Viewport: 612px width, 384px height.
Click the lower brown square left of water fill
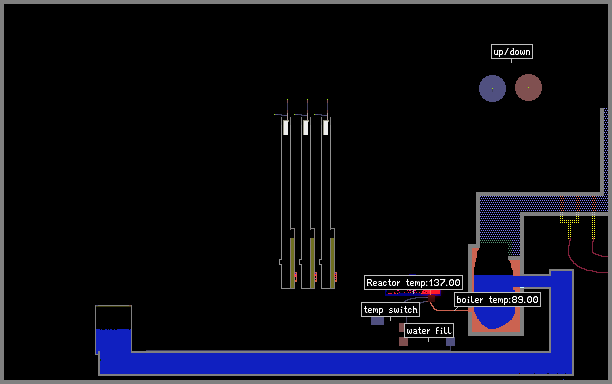click(403, 342)
